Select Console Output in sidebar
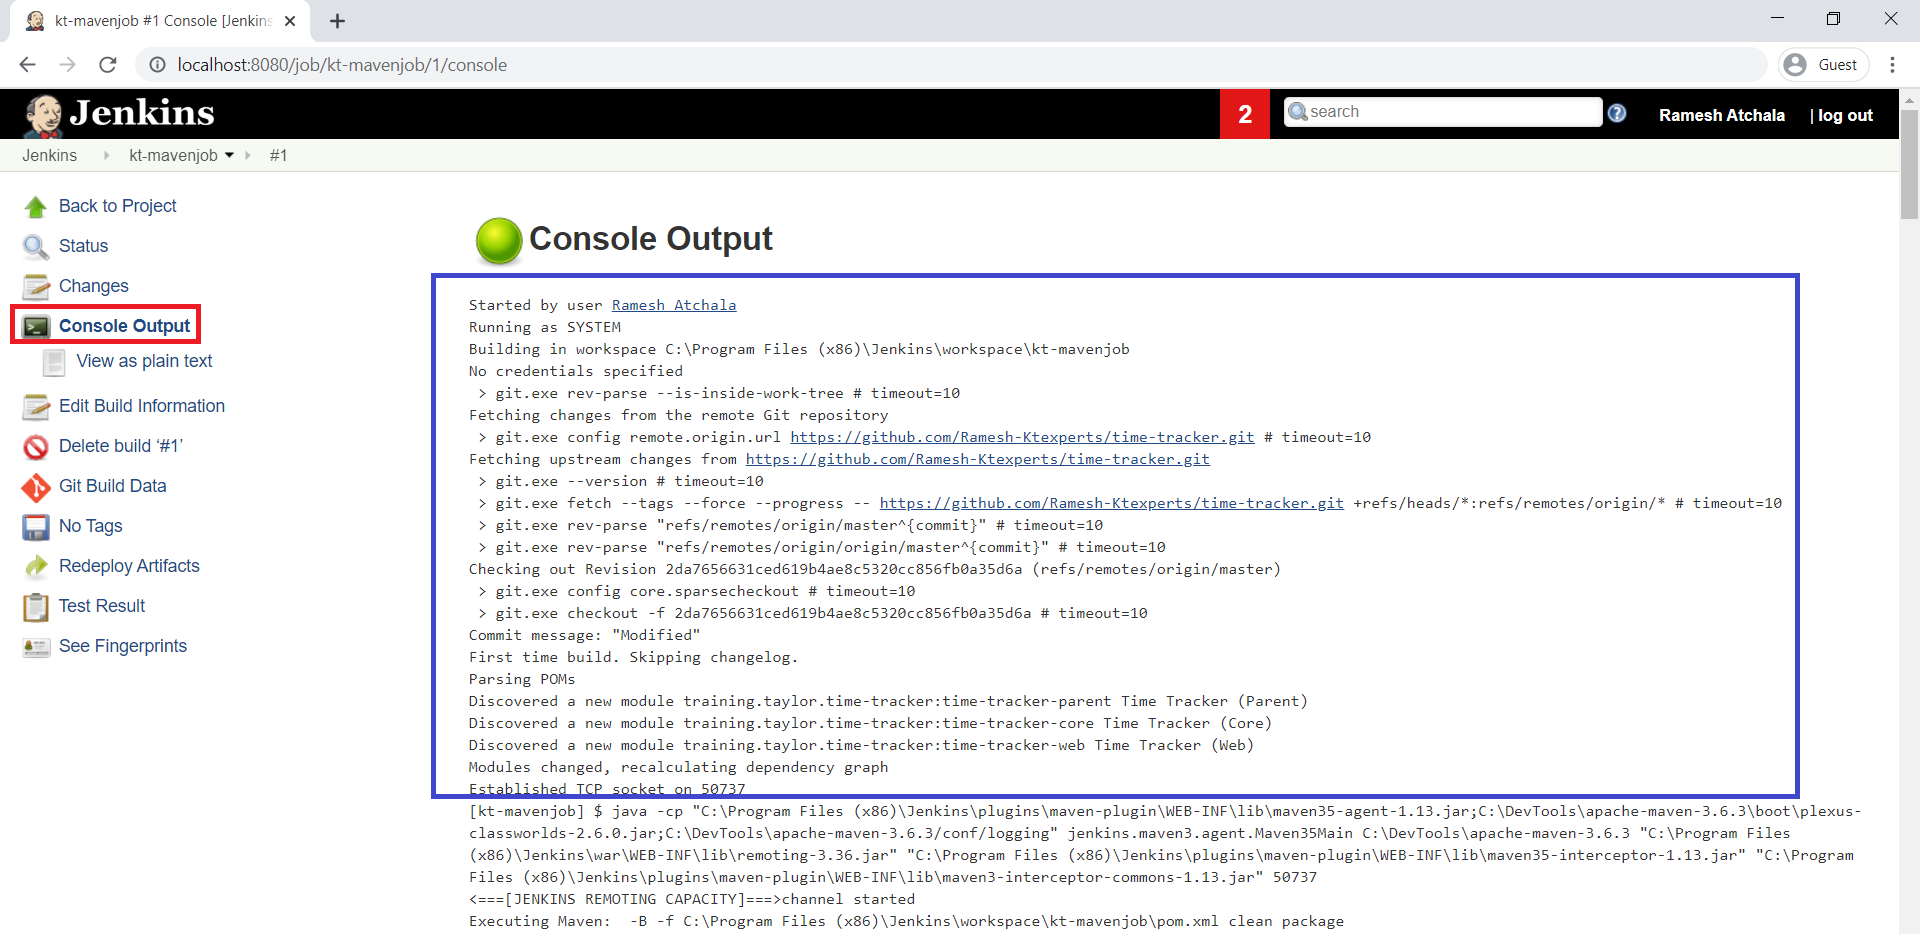 (124, 326)
